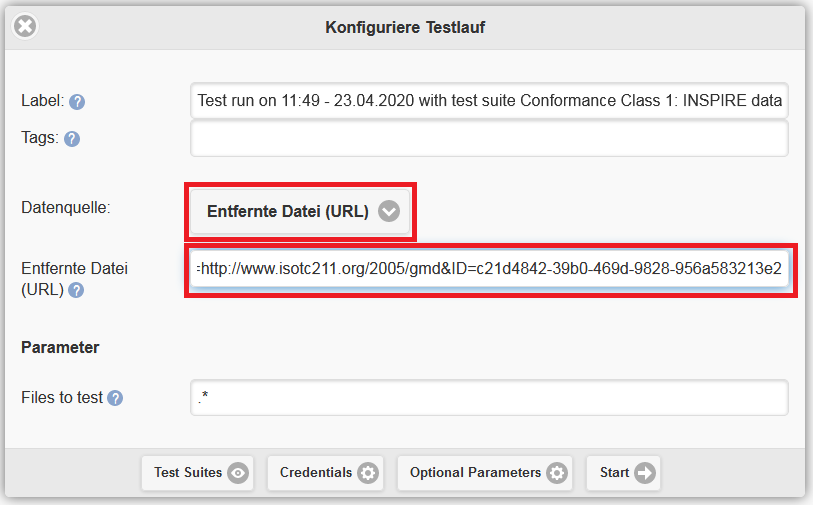Screen dimensions: 813x505
Task: Focus the Label text field
Action: pyautogui.click(x=489, y=101)
